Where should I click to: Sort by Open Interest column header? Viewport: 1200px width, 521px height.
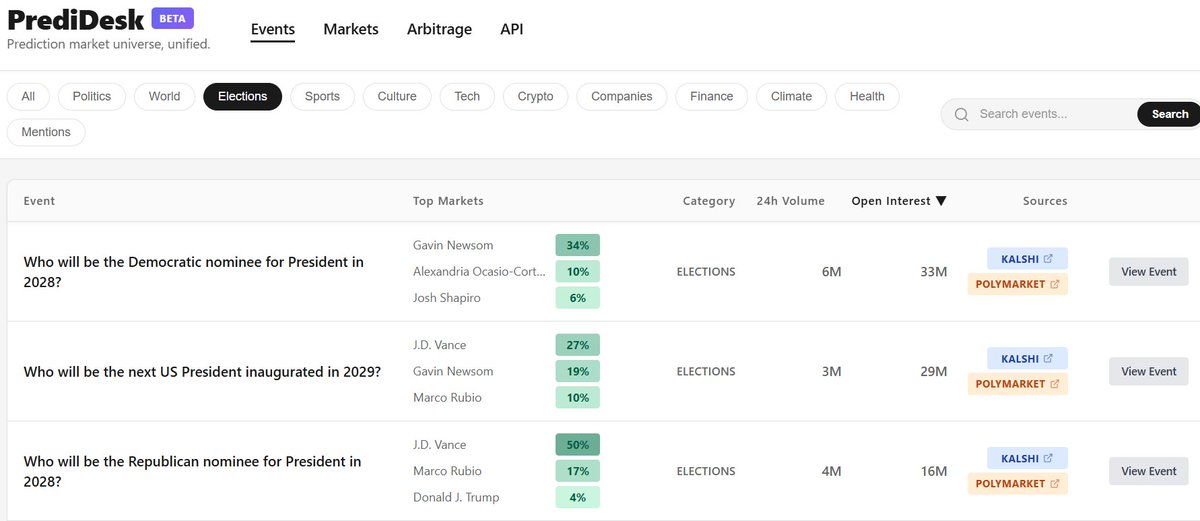pyautogui.click(x=898, y=201)
